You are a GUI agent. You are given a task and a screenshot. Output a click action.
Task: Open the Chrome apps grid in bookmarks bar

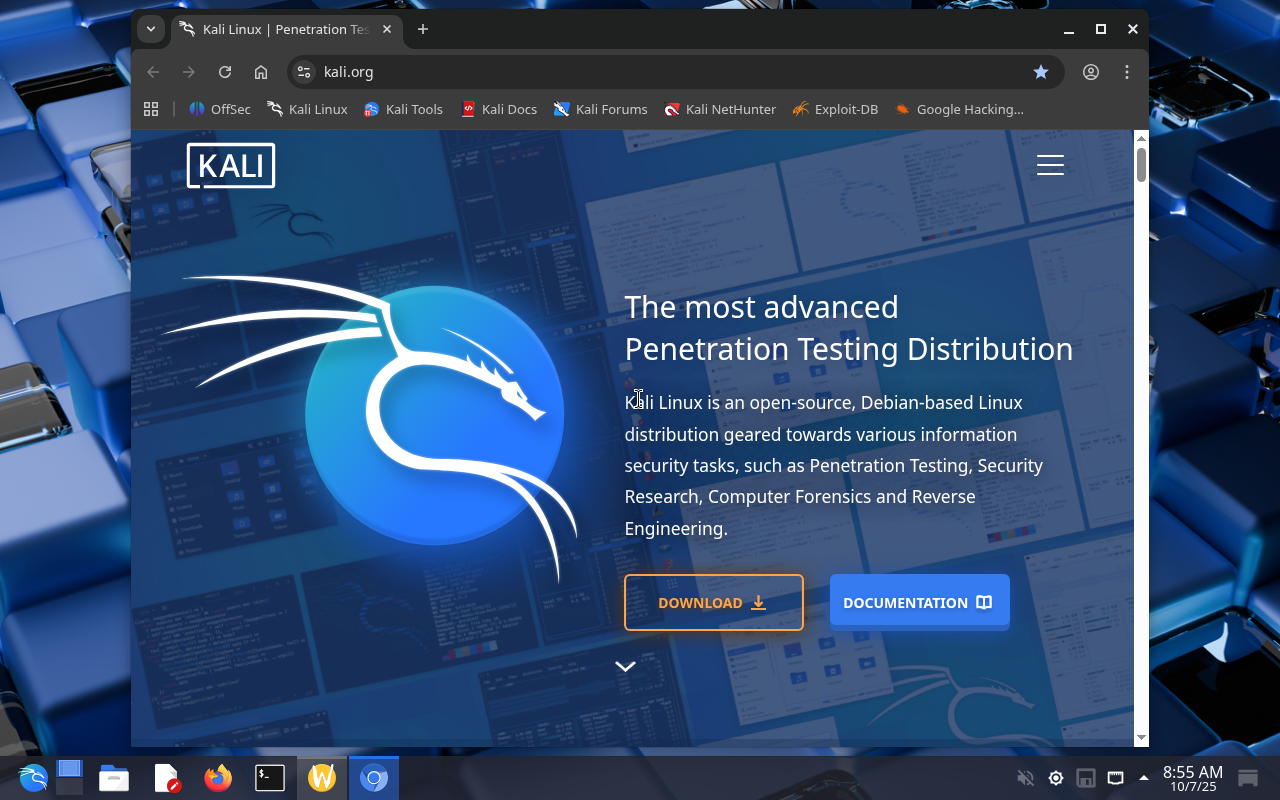coord(152,109)
